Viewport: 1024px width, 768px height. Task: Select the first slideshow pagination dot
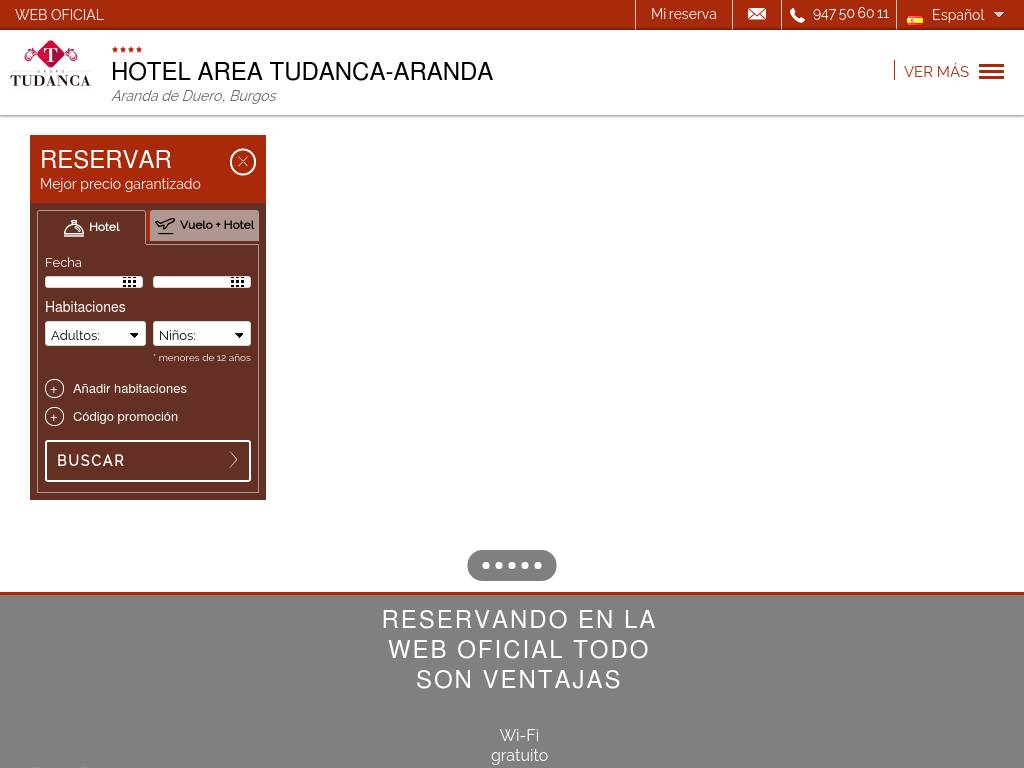[x=486, y=565]
